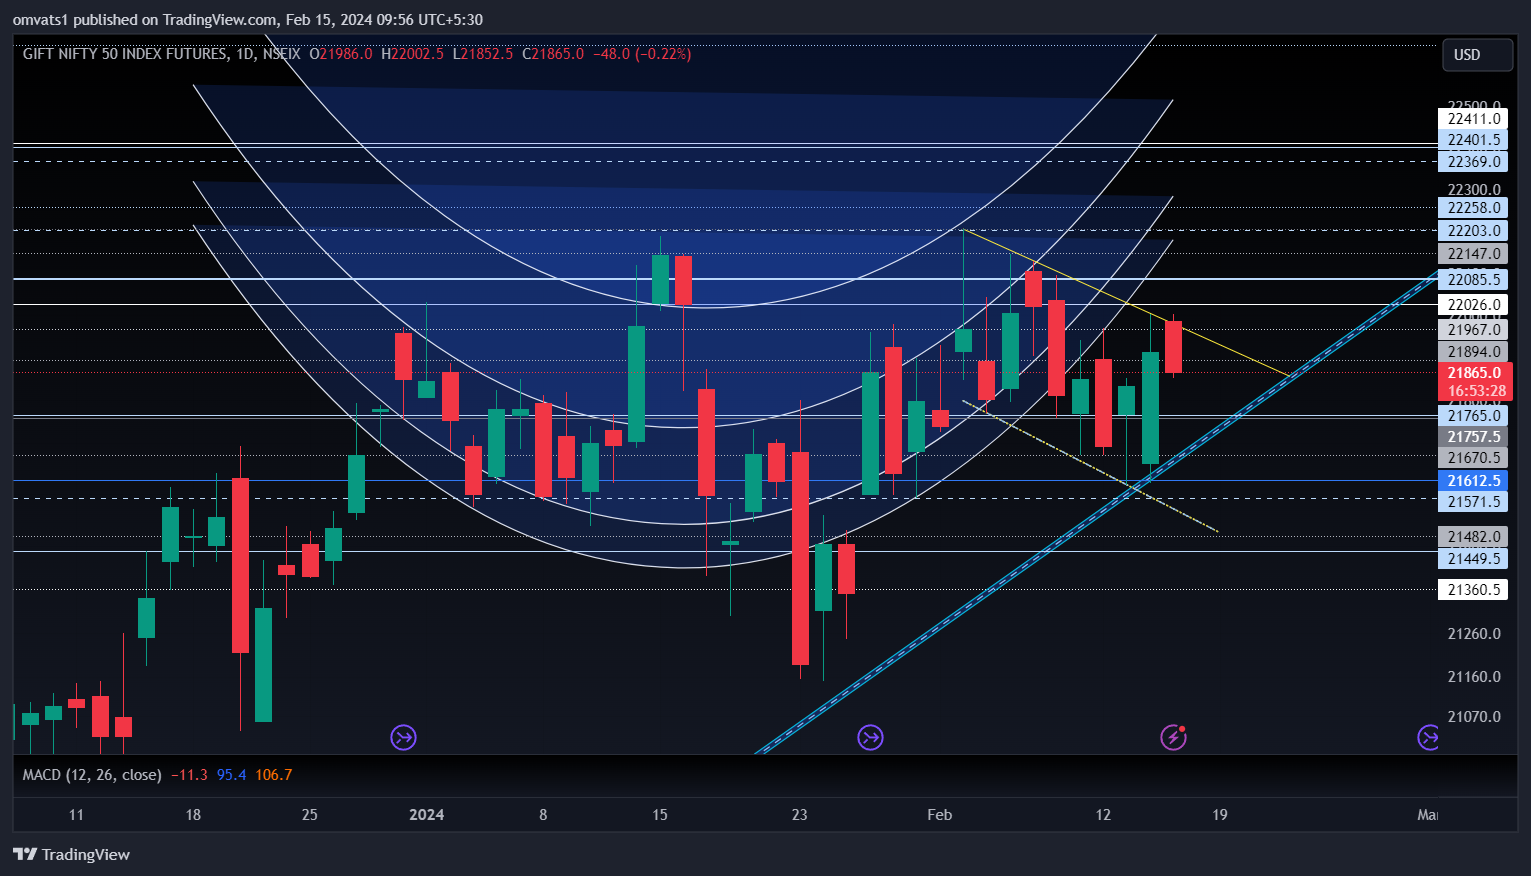This screenshot has height=876, width=1531.
Task: Select the 21449.5 price level label
Action: 1474,559
